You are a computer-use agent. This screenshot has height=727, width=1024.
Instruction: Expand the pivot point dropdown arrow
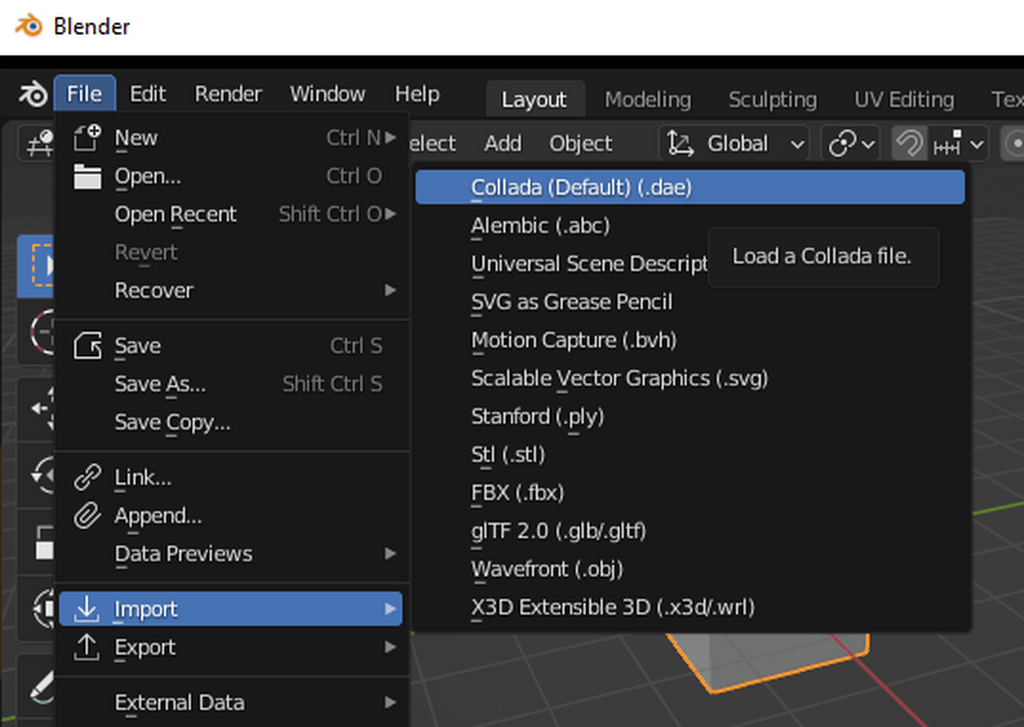pos(869,144)
